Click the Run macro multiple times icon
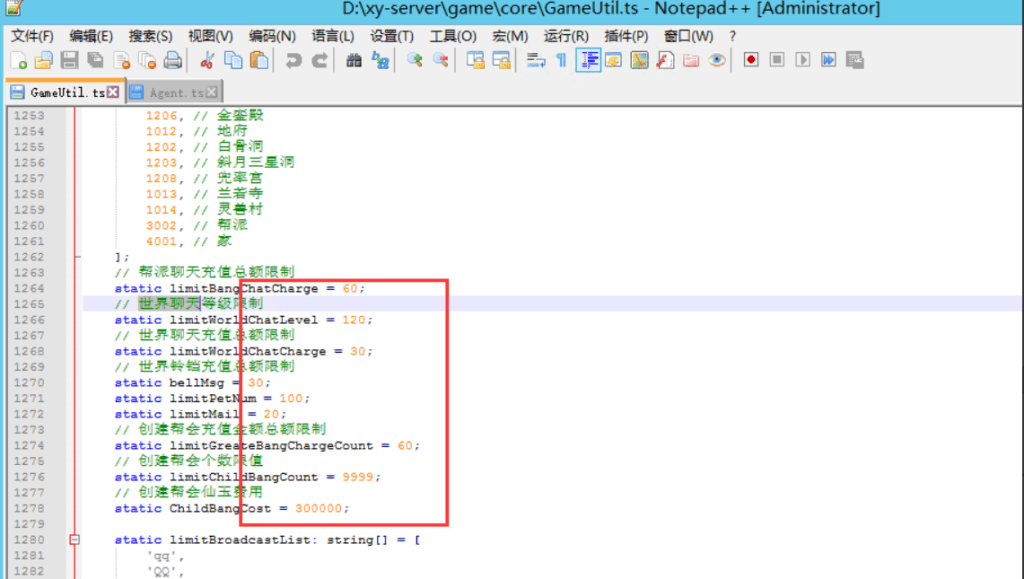1024x579 pixels. pos(829,60)
